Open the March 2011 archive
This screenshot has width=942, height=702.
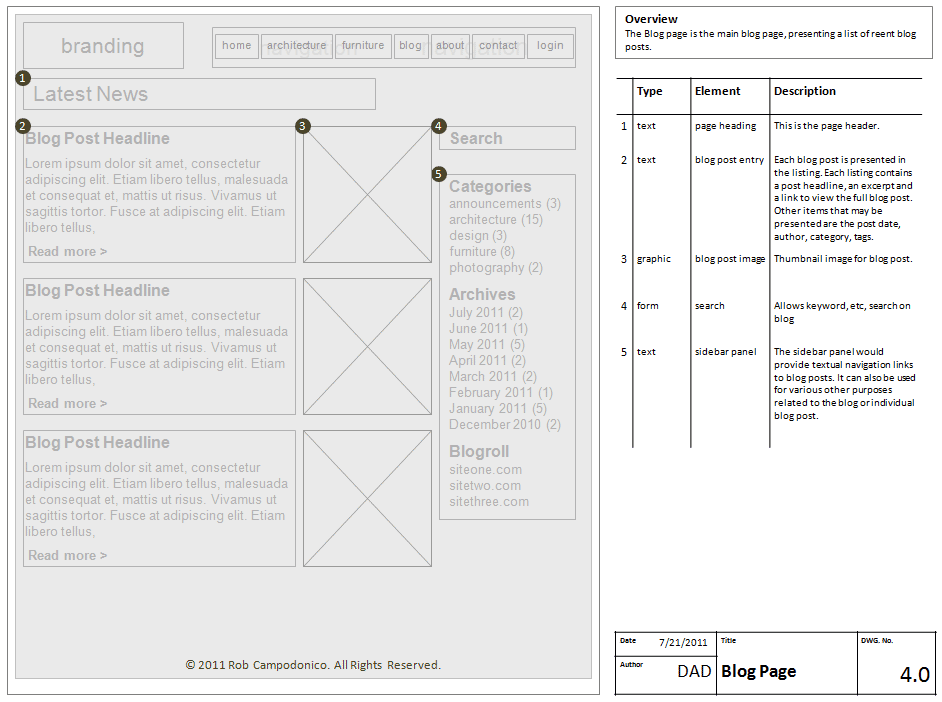click(493, 377)
